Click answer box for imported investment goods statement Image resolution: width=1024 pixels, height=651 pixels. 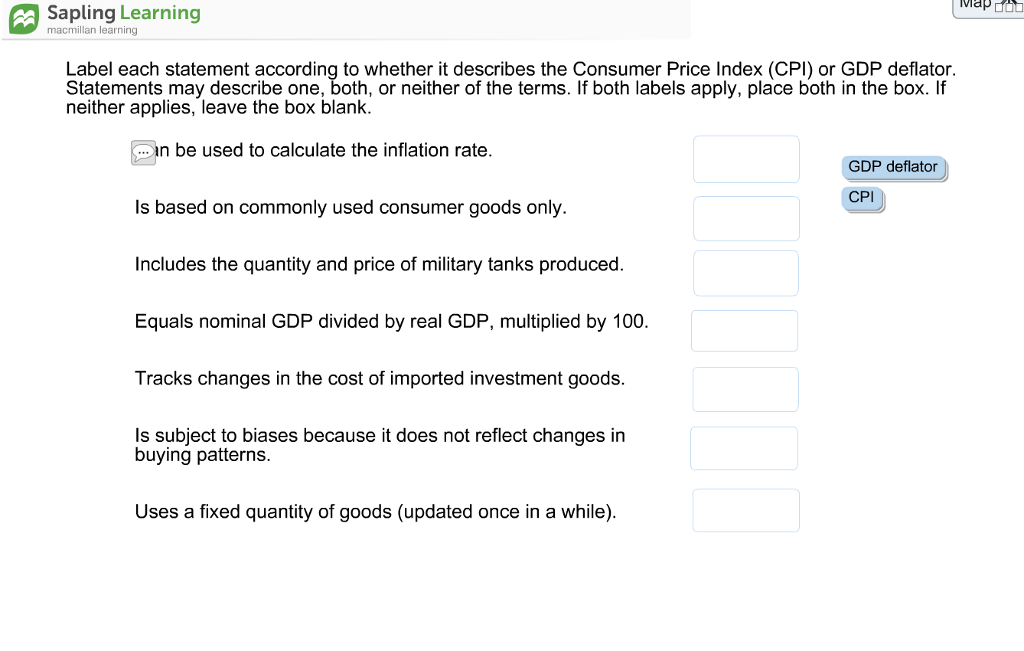(x=745, y=389)
